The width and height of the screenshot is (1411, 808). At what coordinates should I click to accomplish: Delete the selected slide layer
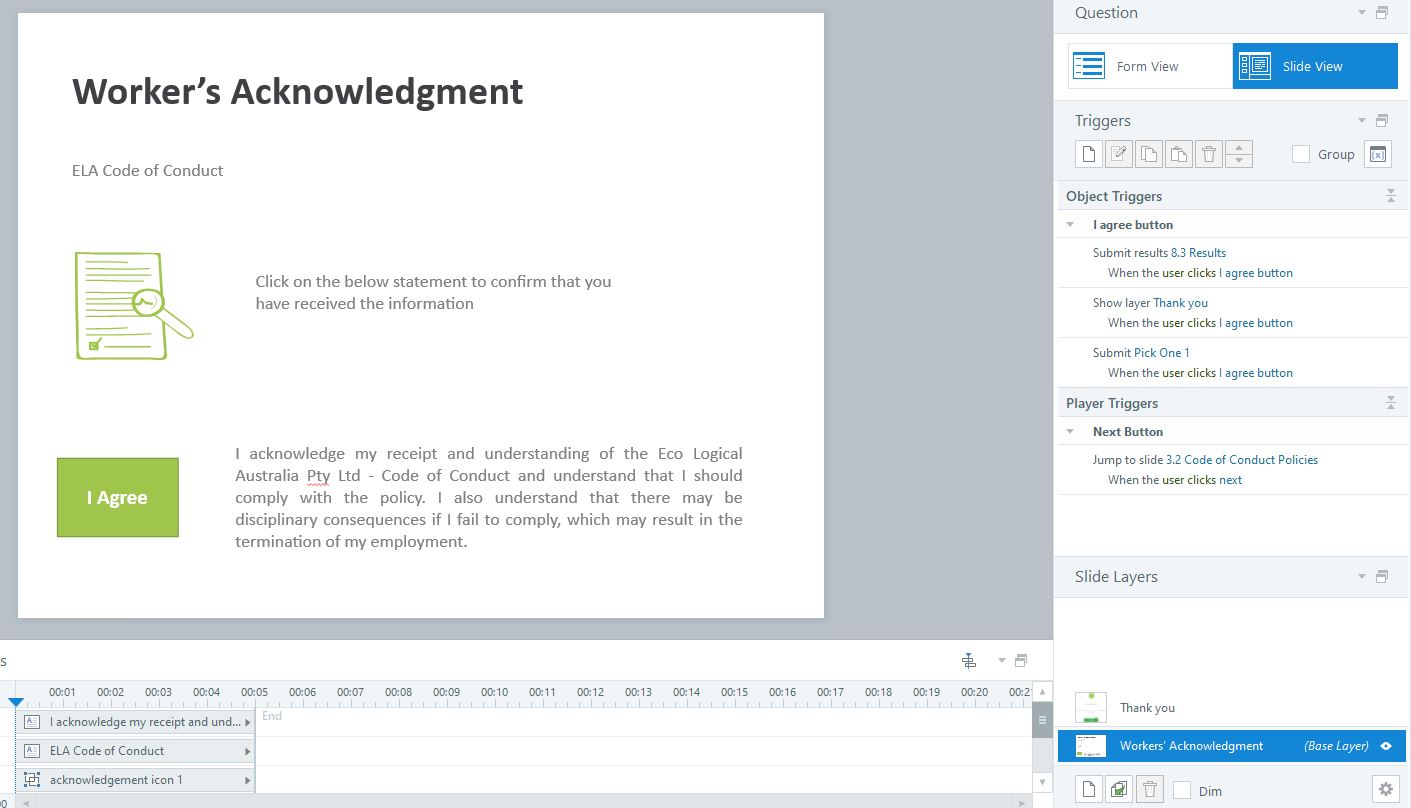[1149, 789]
